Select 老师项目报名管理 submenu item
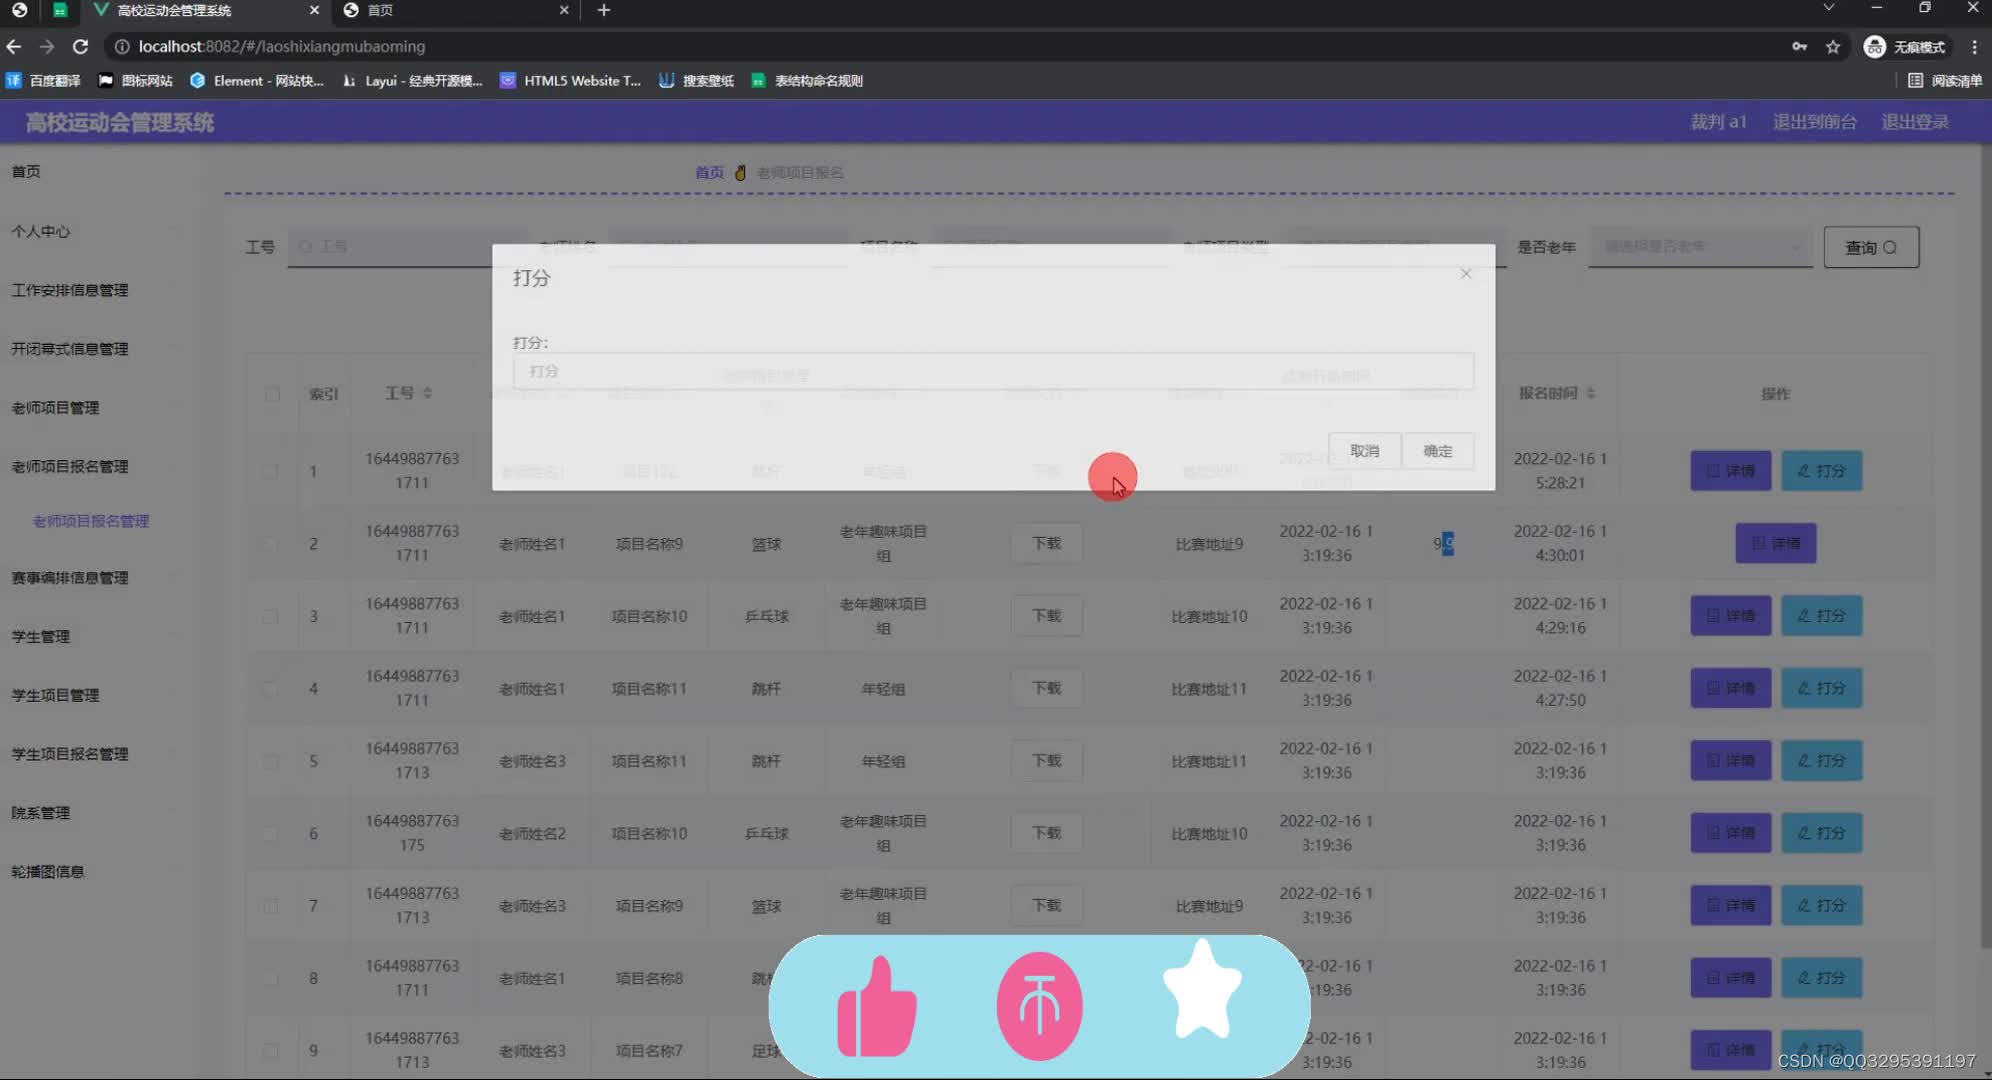 tap(91, 522)
